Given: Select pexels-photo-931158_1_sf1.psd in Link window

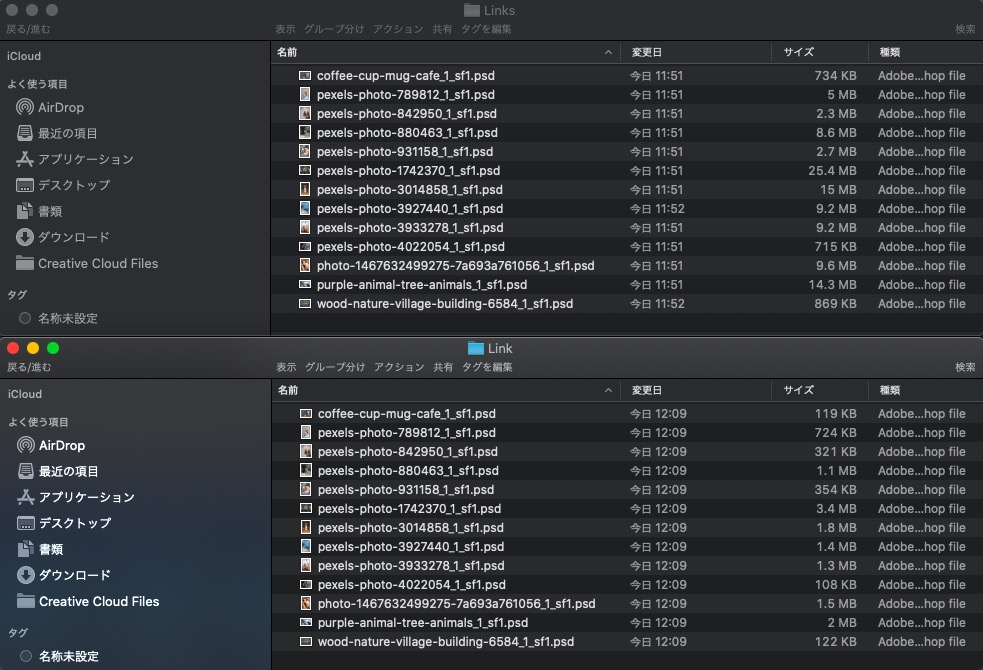Looking at the screenshot, I should click(x=628, y=489).
